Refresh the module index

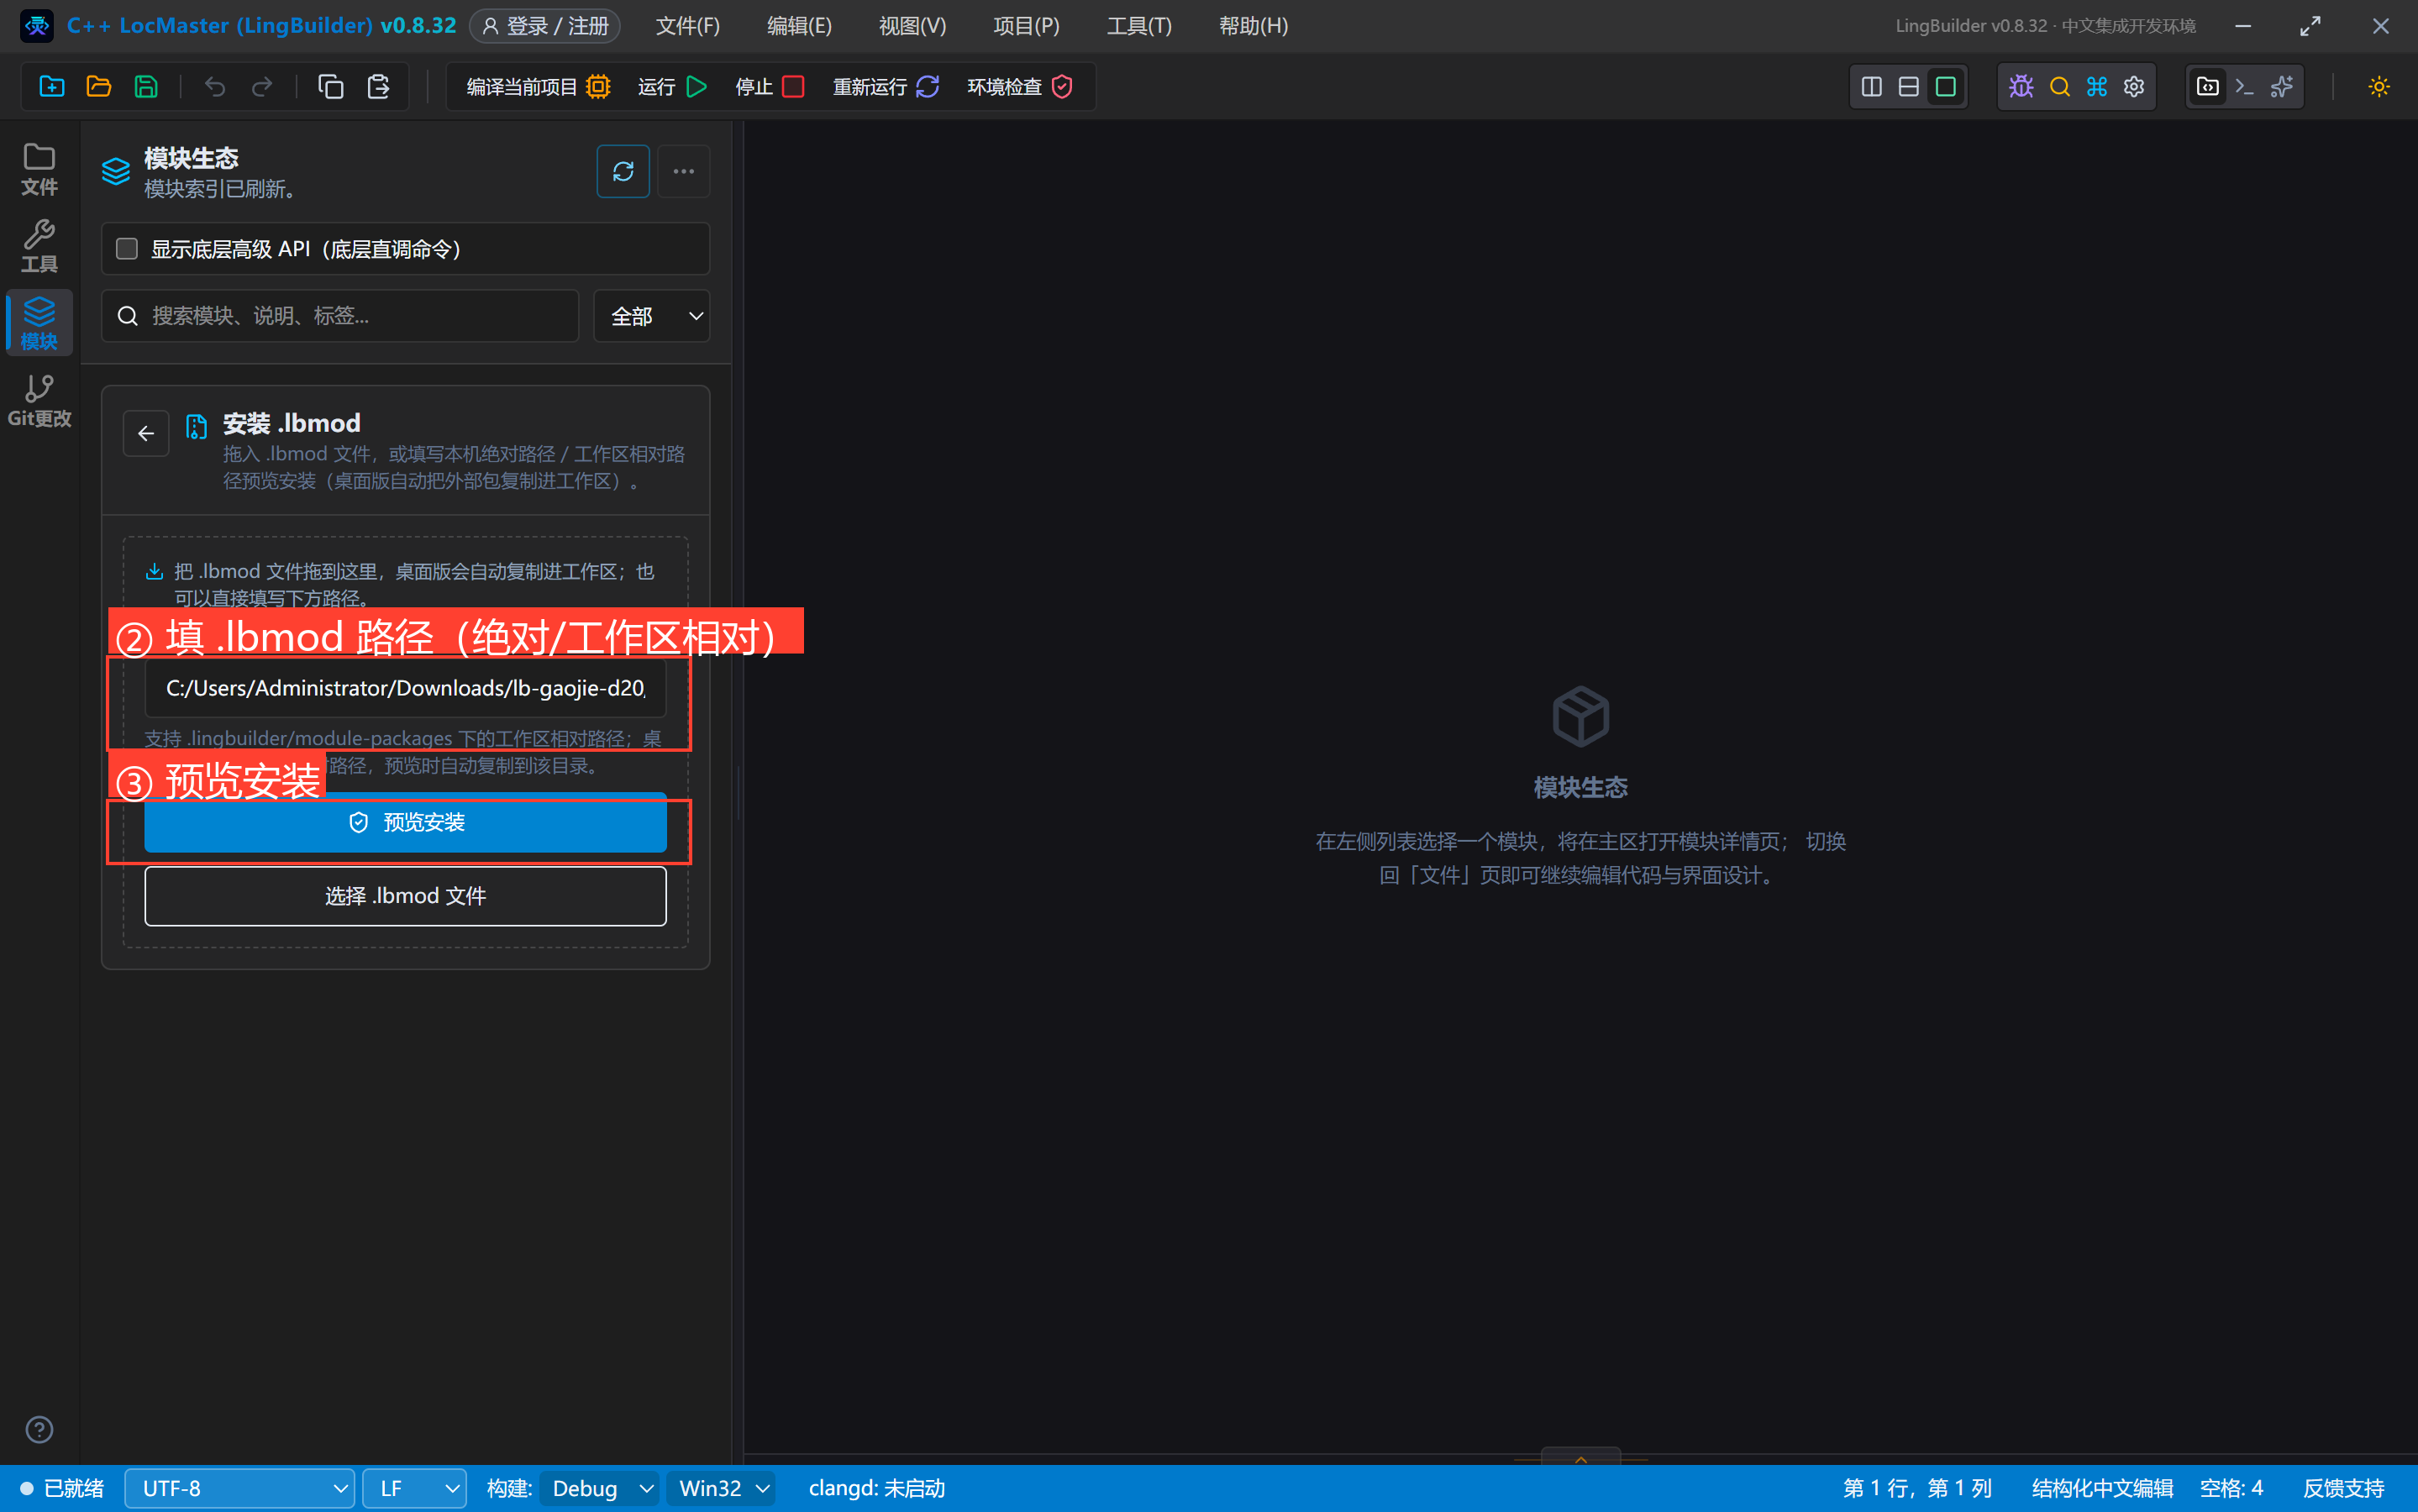pos(623,171)
